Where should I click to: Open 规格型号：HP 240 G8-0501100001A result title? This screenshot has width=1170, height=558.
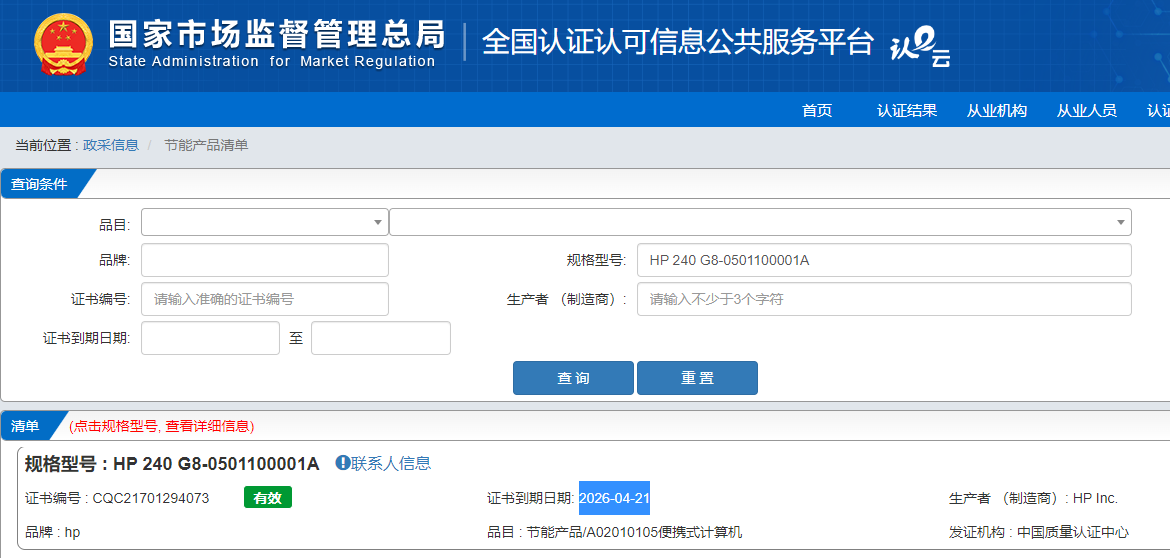172,463
